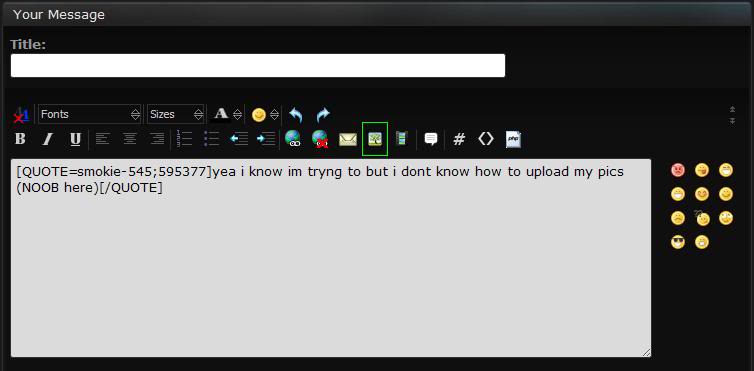This screenshot has height=371, width=754.
Task: Open the Sizes dropdown
Action: pyautogui.click(x=176, y=114)
